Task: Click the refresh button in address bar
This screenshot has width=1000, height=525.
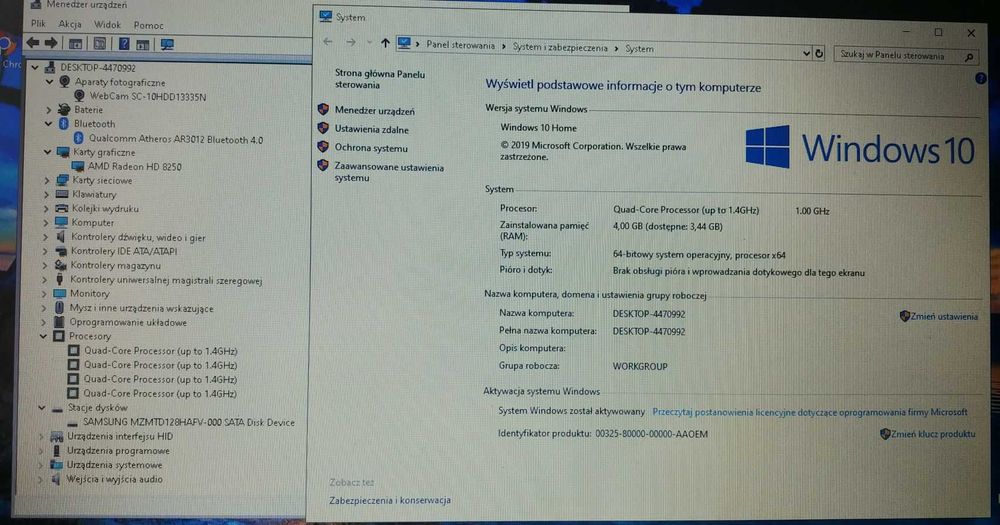Action: click(820, 54)
